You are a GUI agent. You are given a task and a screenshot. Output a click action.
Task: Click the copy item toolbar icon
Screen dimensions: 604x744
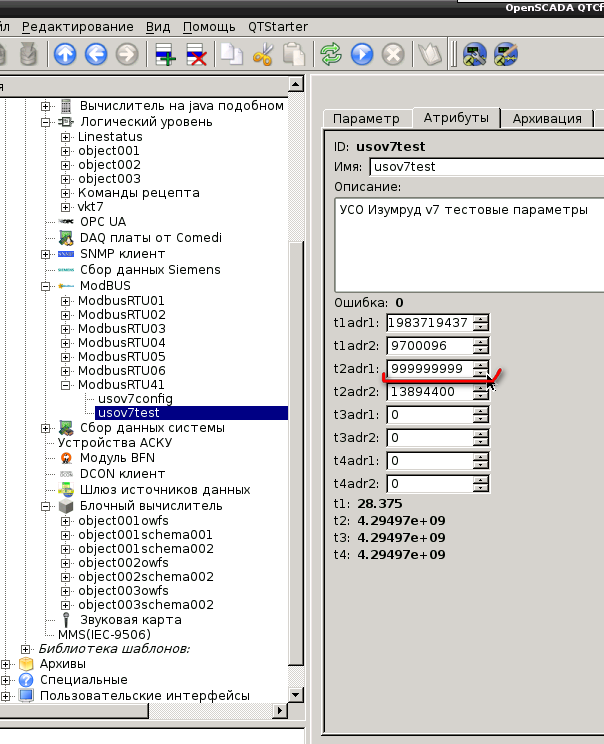tap(232, 55)
